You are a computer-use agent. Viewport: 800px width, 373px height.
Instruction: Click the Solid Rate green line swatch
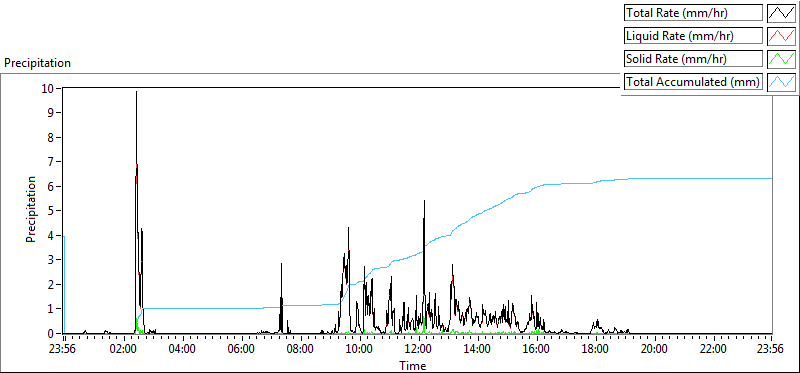[x=781, y=59]
